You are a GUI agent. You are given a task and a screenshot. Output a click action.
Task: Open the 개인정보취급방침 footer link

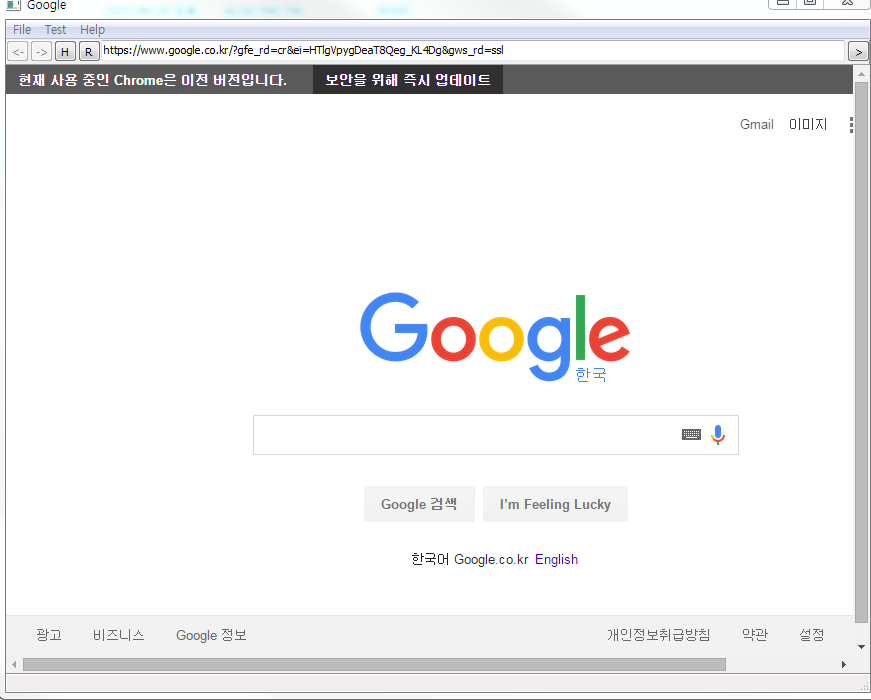click(x=658, y=634)
